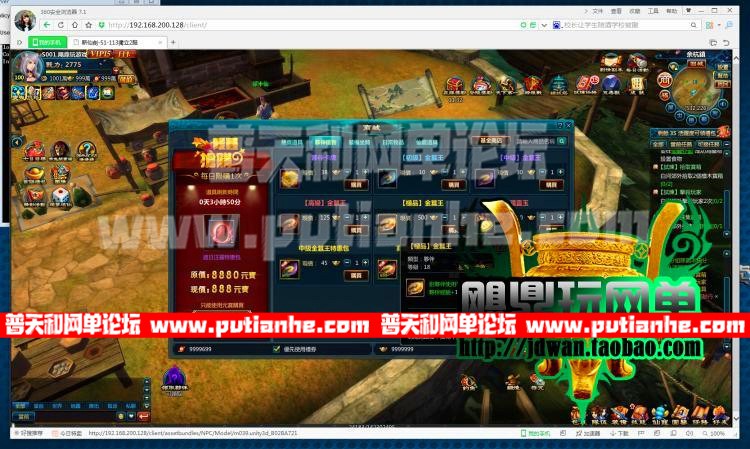Open the shop dialog help question icon
The height and width of the screenshot is (449, 750).
(x=560, y=126)
